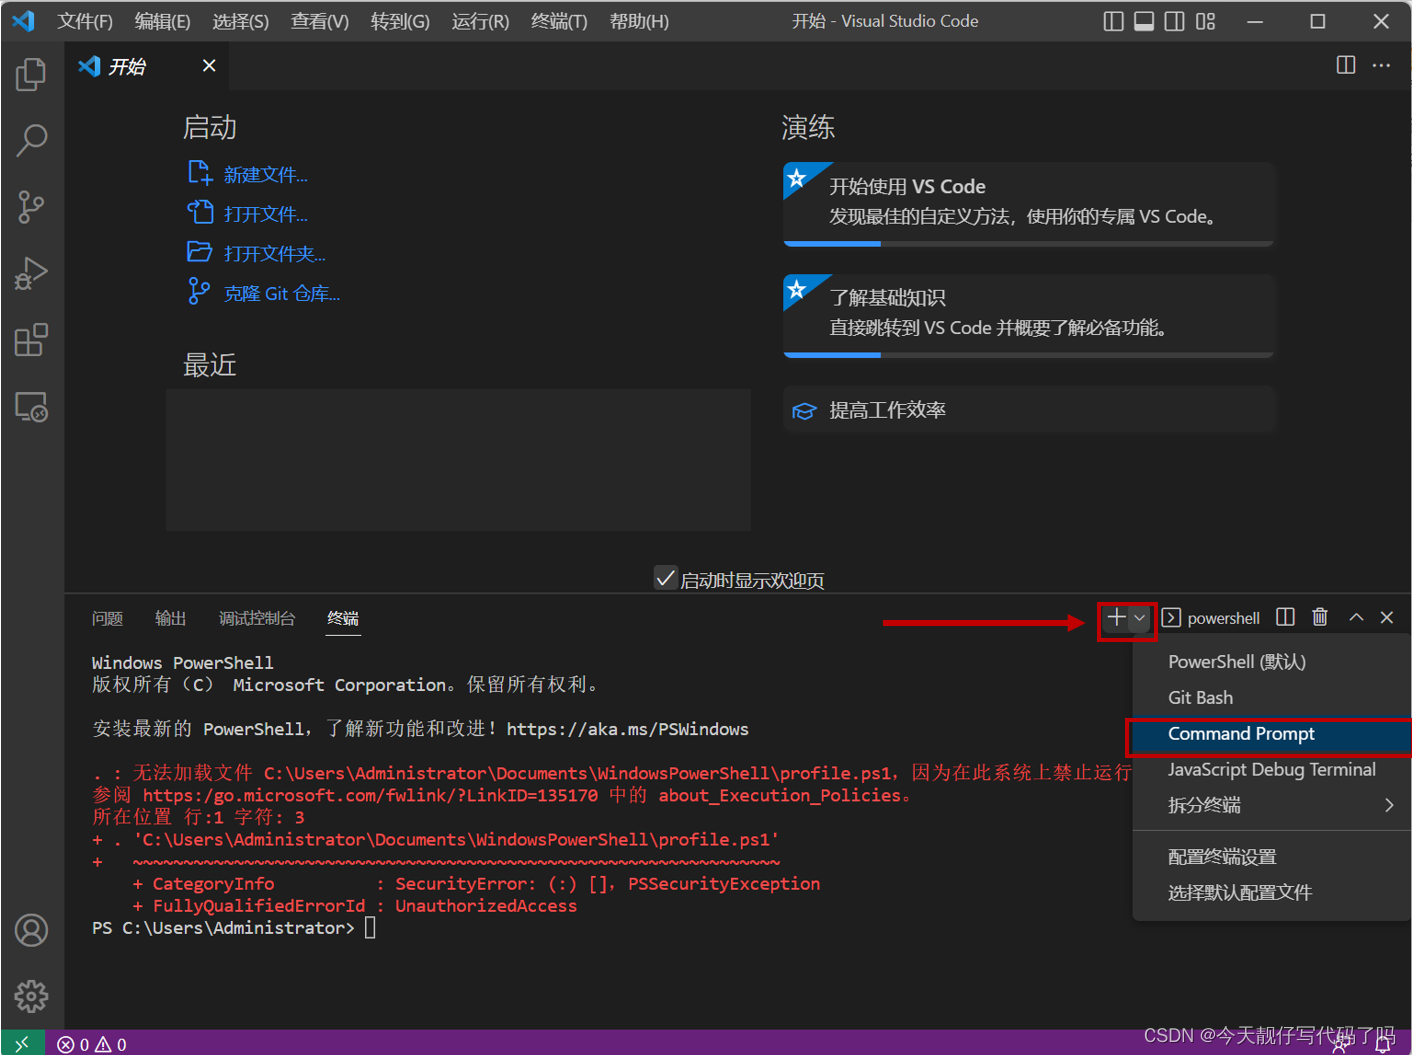
Task: Close the terminal panel
Action: [1387, 617]
